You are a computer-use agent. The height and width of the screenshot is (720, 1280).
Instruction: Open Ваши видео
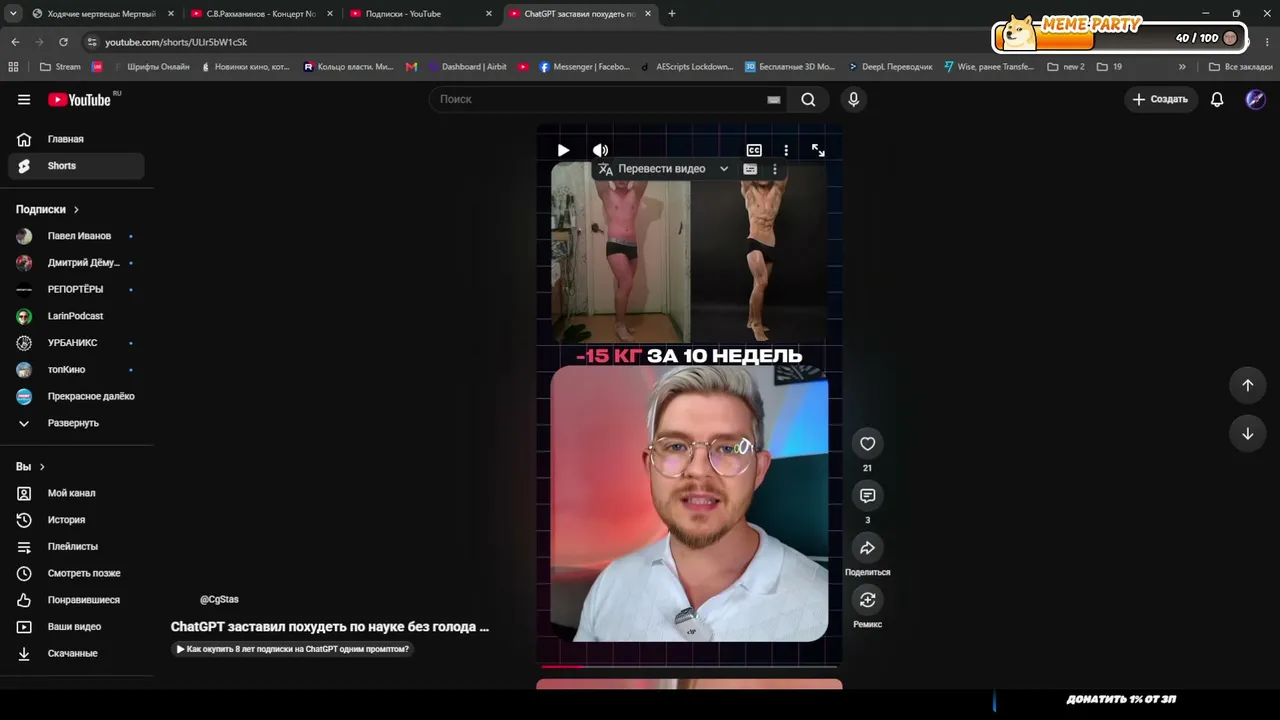pos(76,627)
